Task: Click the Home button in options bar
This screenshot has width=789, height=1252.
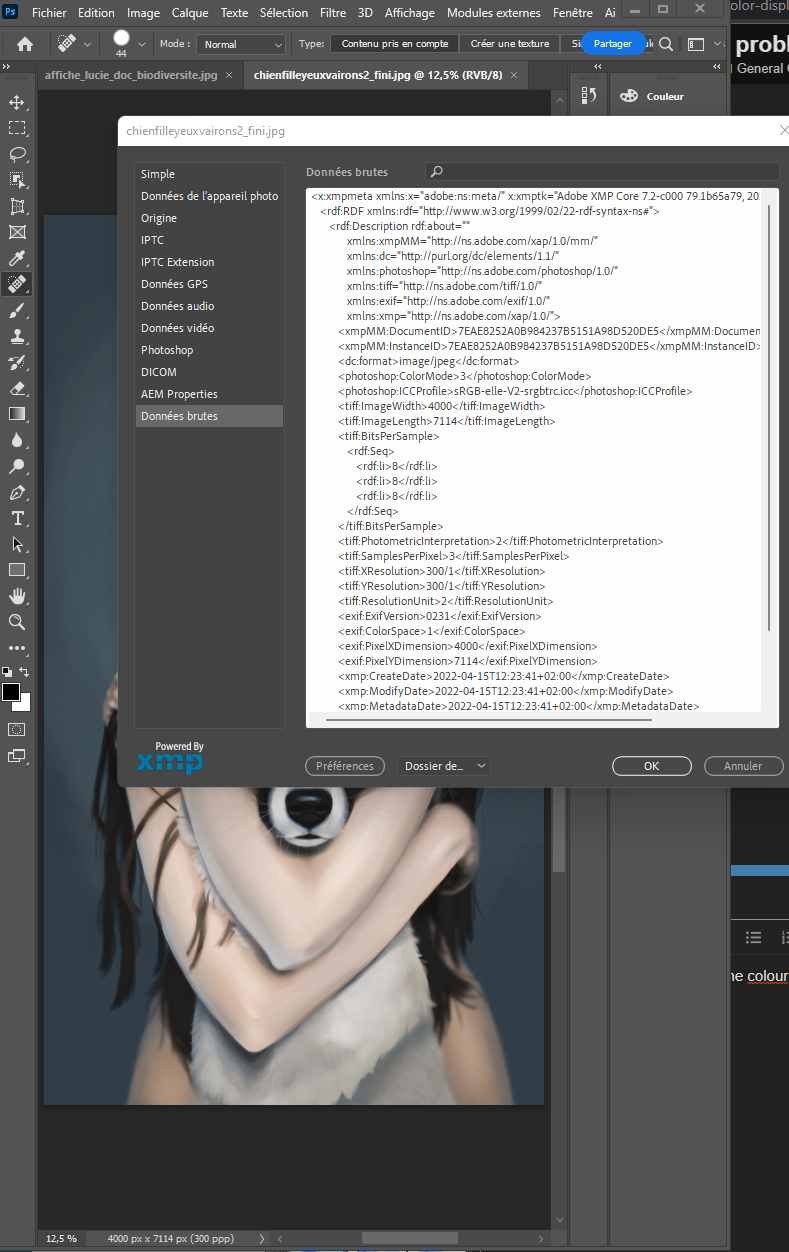Action: click(25, 44)
